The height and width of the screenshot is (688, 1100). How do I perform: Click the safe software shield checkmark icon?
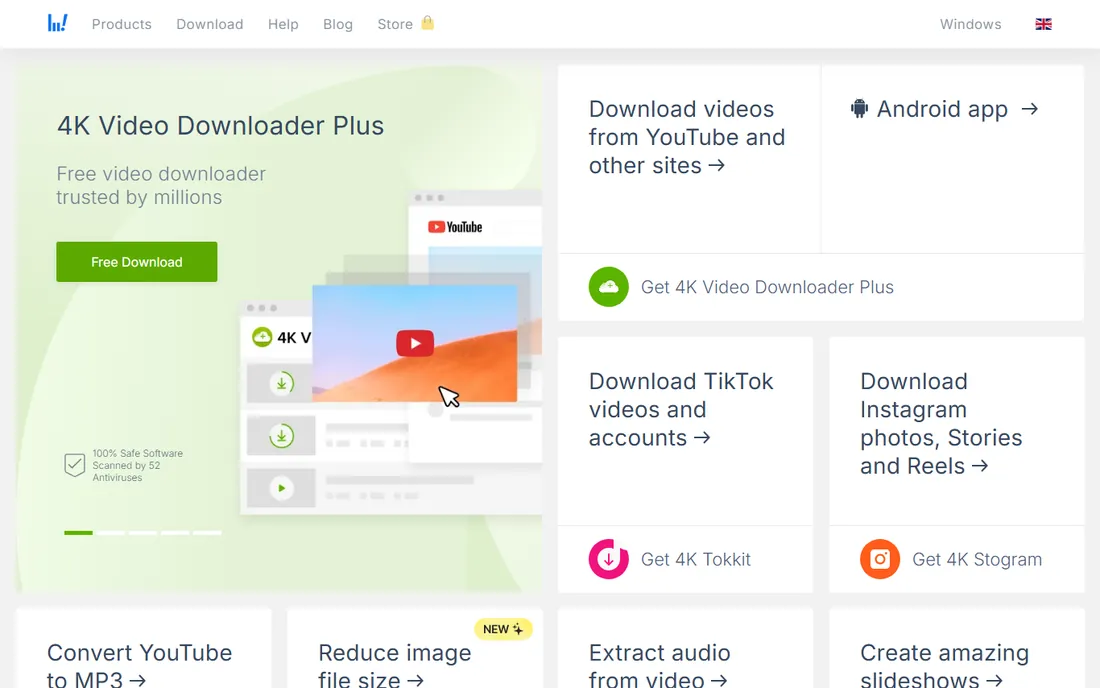tap(74, 465)
